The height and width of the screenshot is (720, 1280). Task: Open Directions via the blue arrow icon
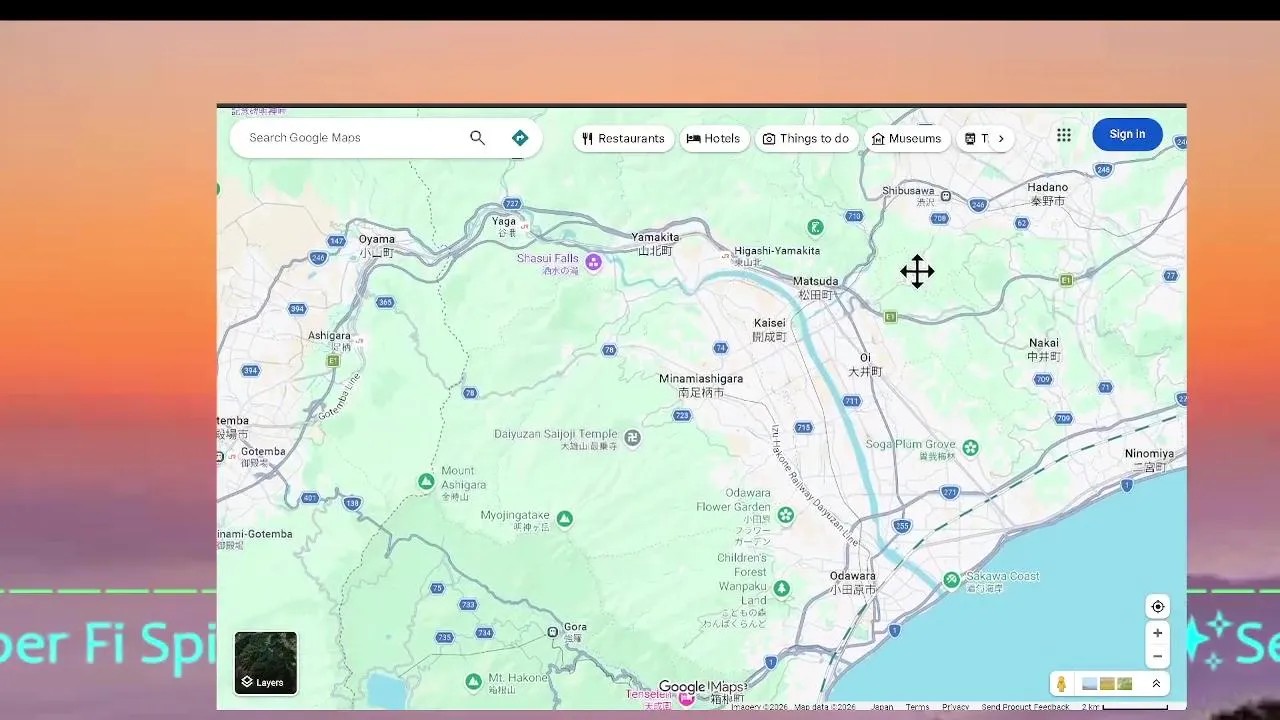tap(519, 138)
